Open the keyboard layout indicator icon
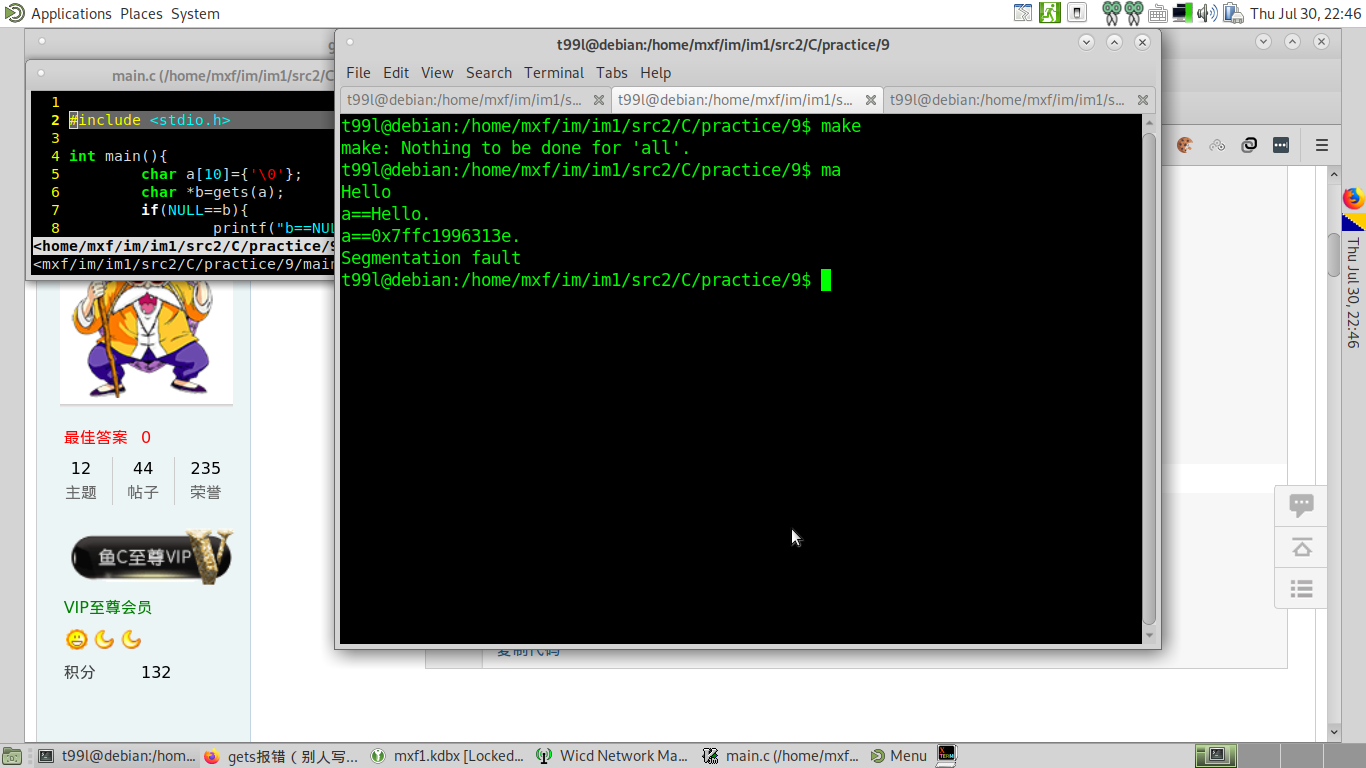Image resolution: width=1366 pixels, height=768 pixels. (x=1158, y=14)
